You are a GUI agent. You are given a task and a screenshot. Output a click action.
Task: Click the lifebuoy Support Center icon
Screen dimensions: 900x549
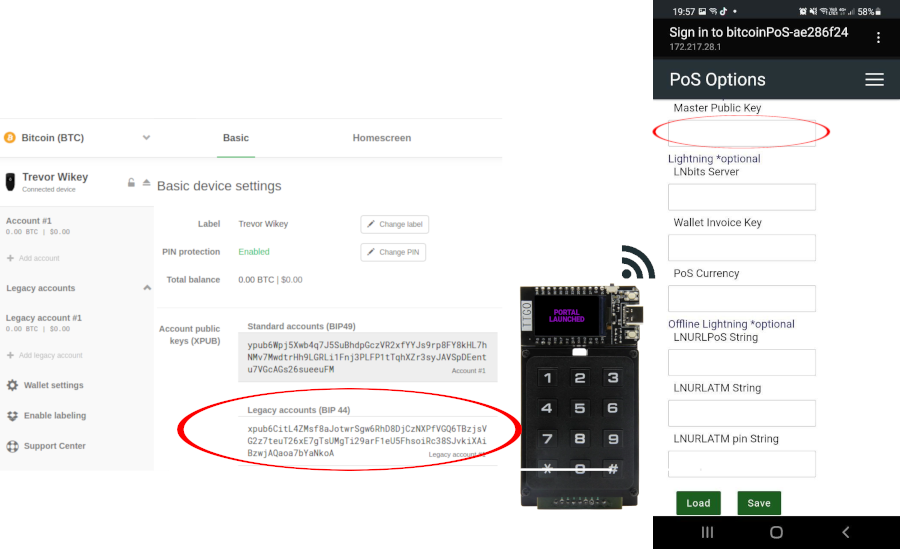pos(13,446)
